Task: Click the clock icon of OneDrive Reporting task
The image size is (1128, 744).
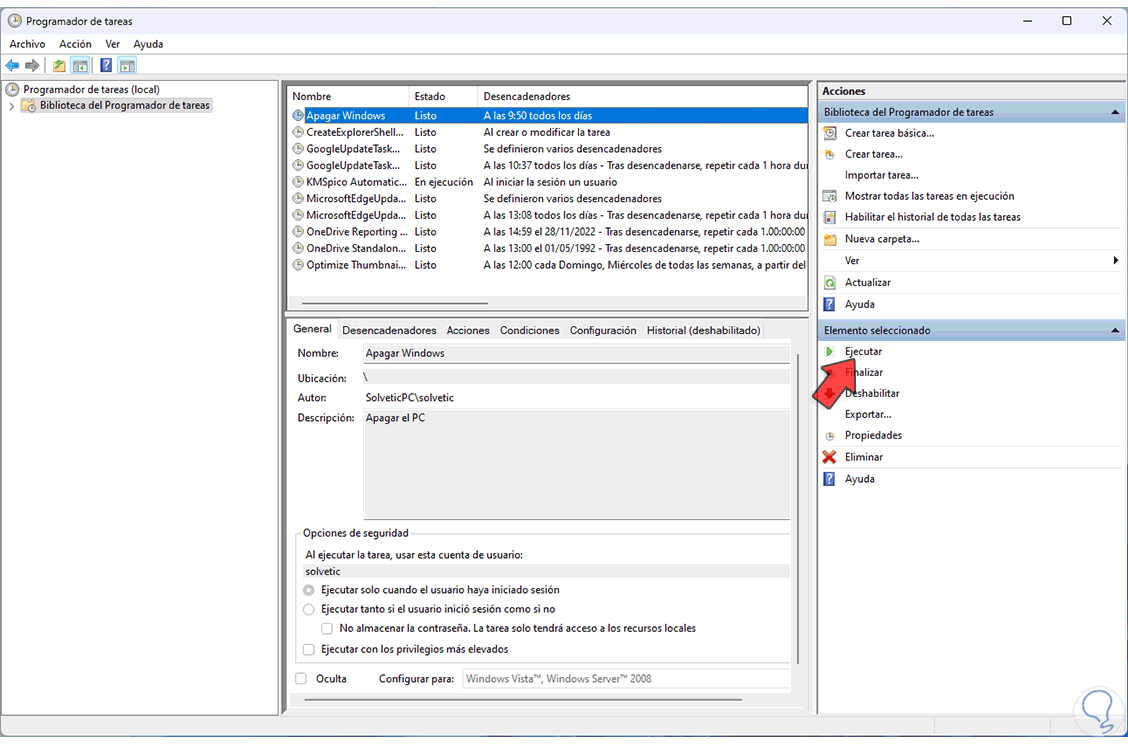Action: point(298,232)
